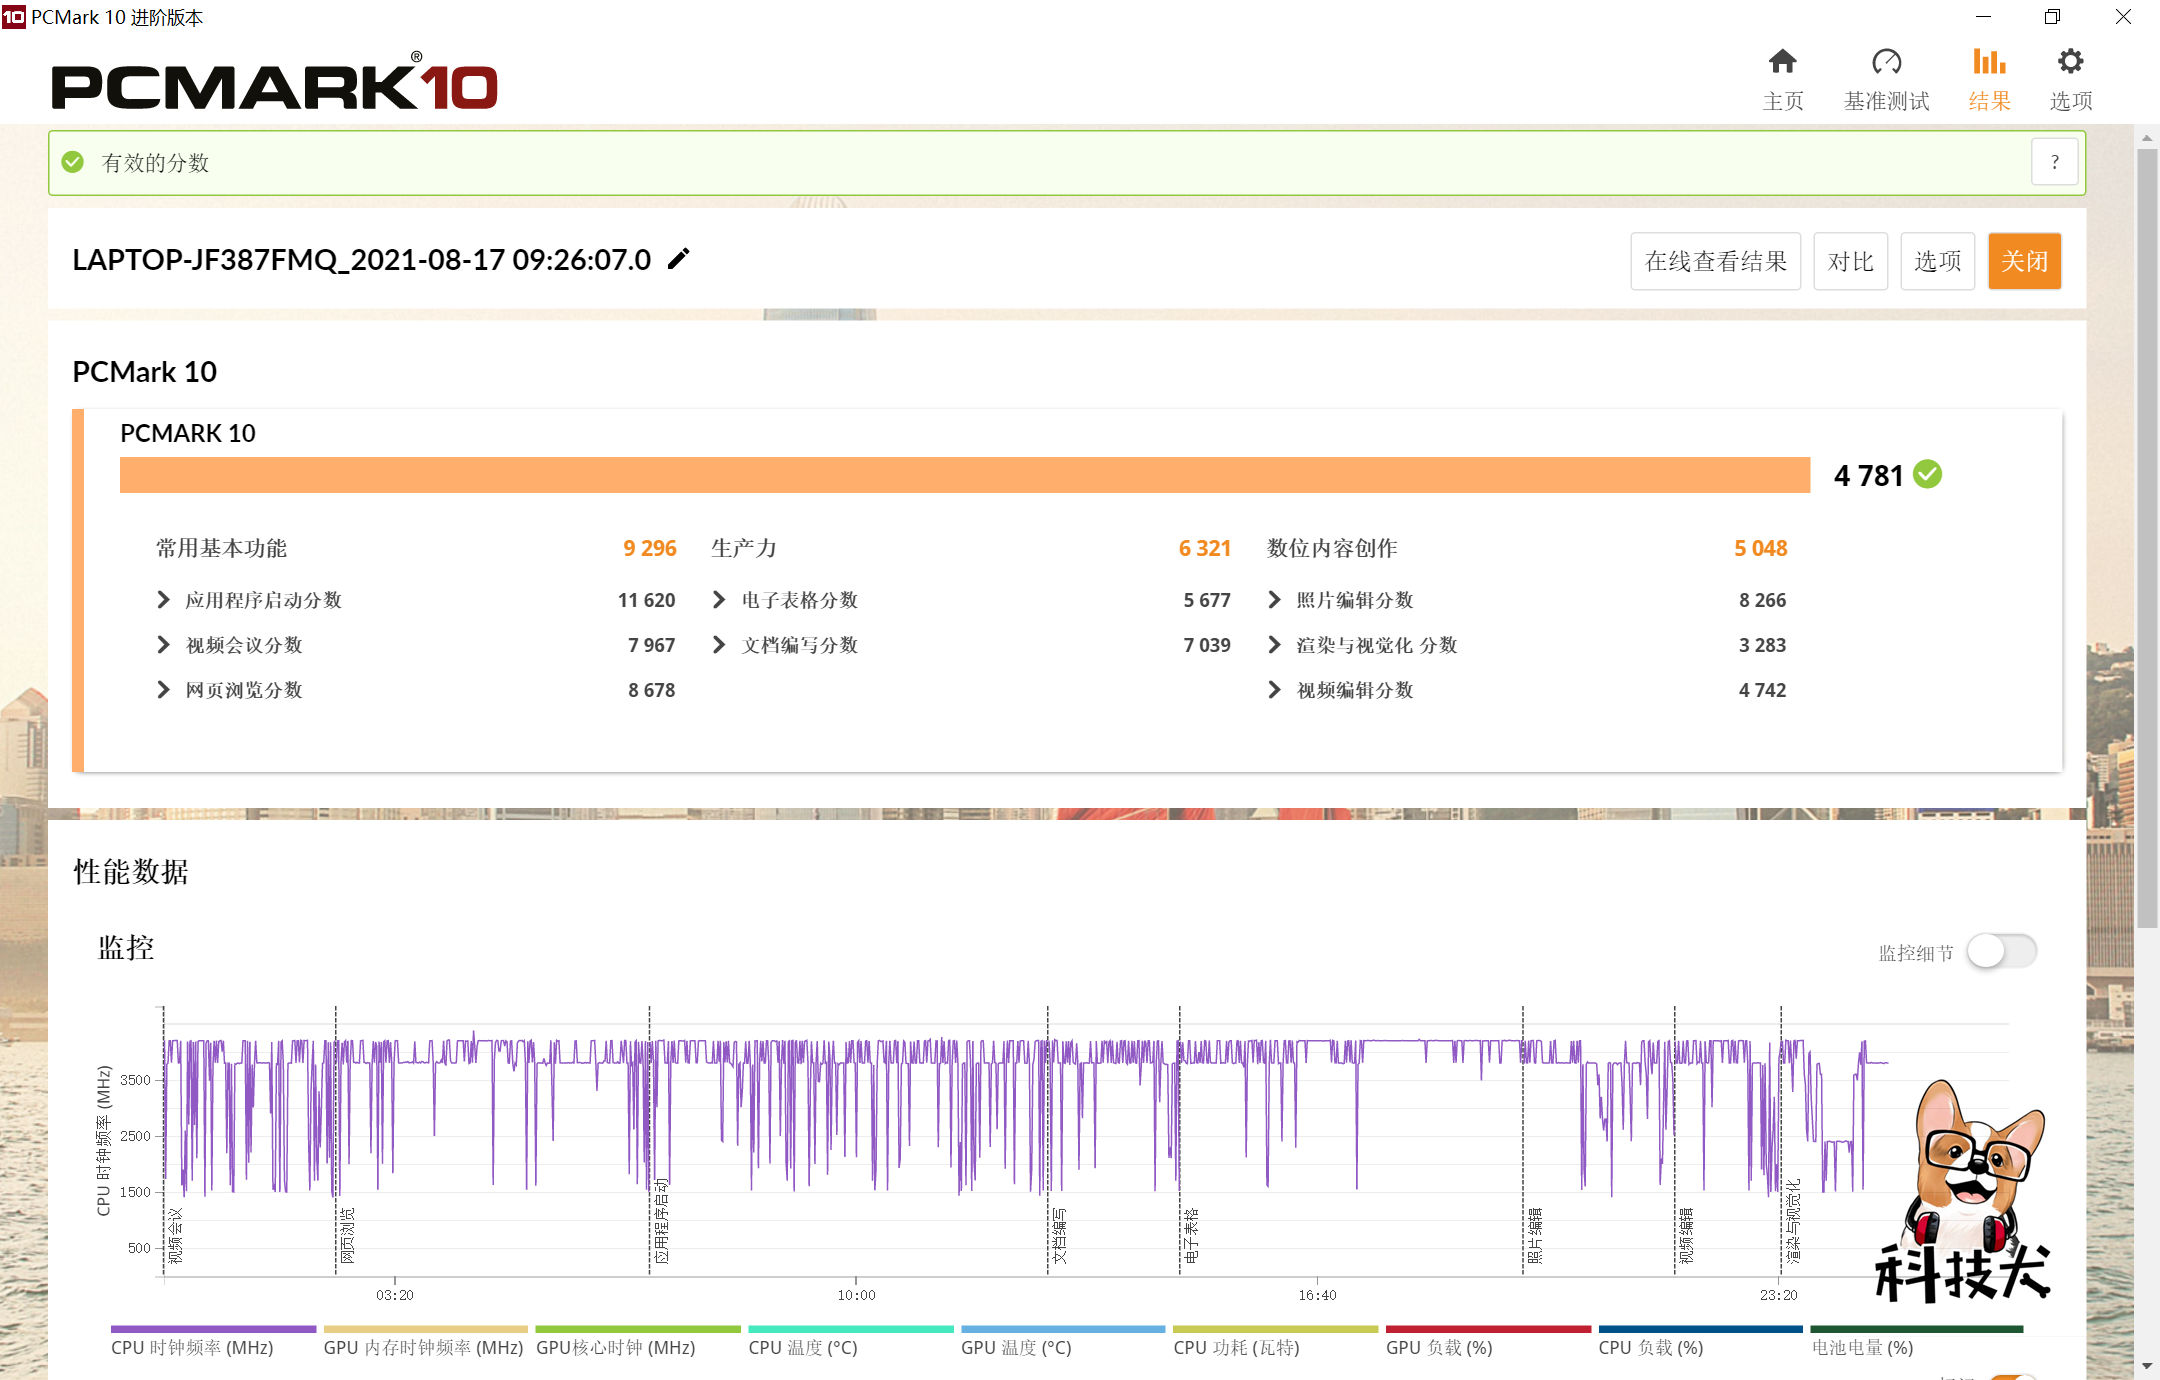Open the Home icon in the top navigation
The image size is (2160, 1380).
[x=1782, y=63]
